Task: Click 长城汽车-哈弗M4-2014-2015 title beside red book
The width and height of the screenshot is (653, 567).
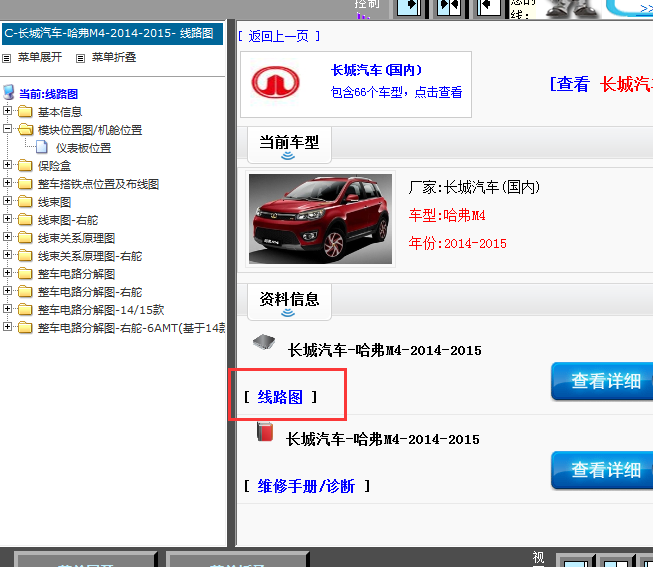Action: coord(382,440)
